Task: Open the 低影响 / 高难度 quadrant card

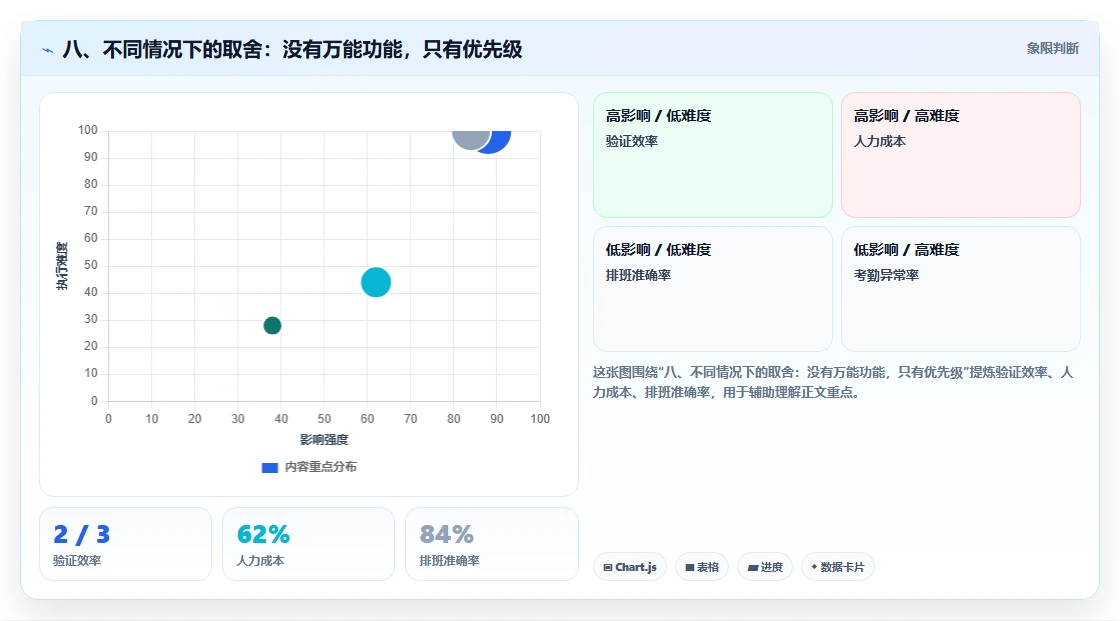Action: [961, 289]
